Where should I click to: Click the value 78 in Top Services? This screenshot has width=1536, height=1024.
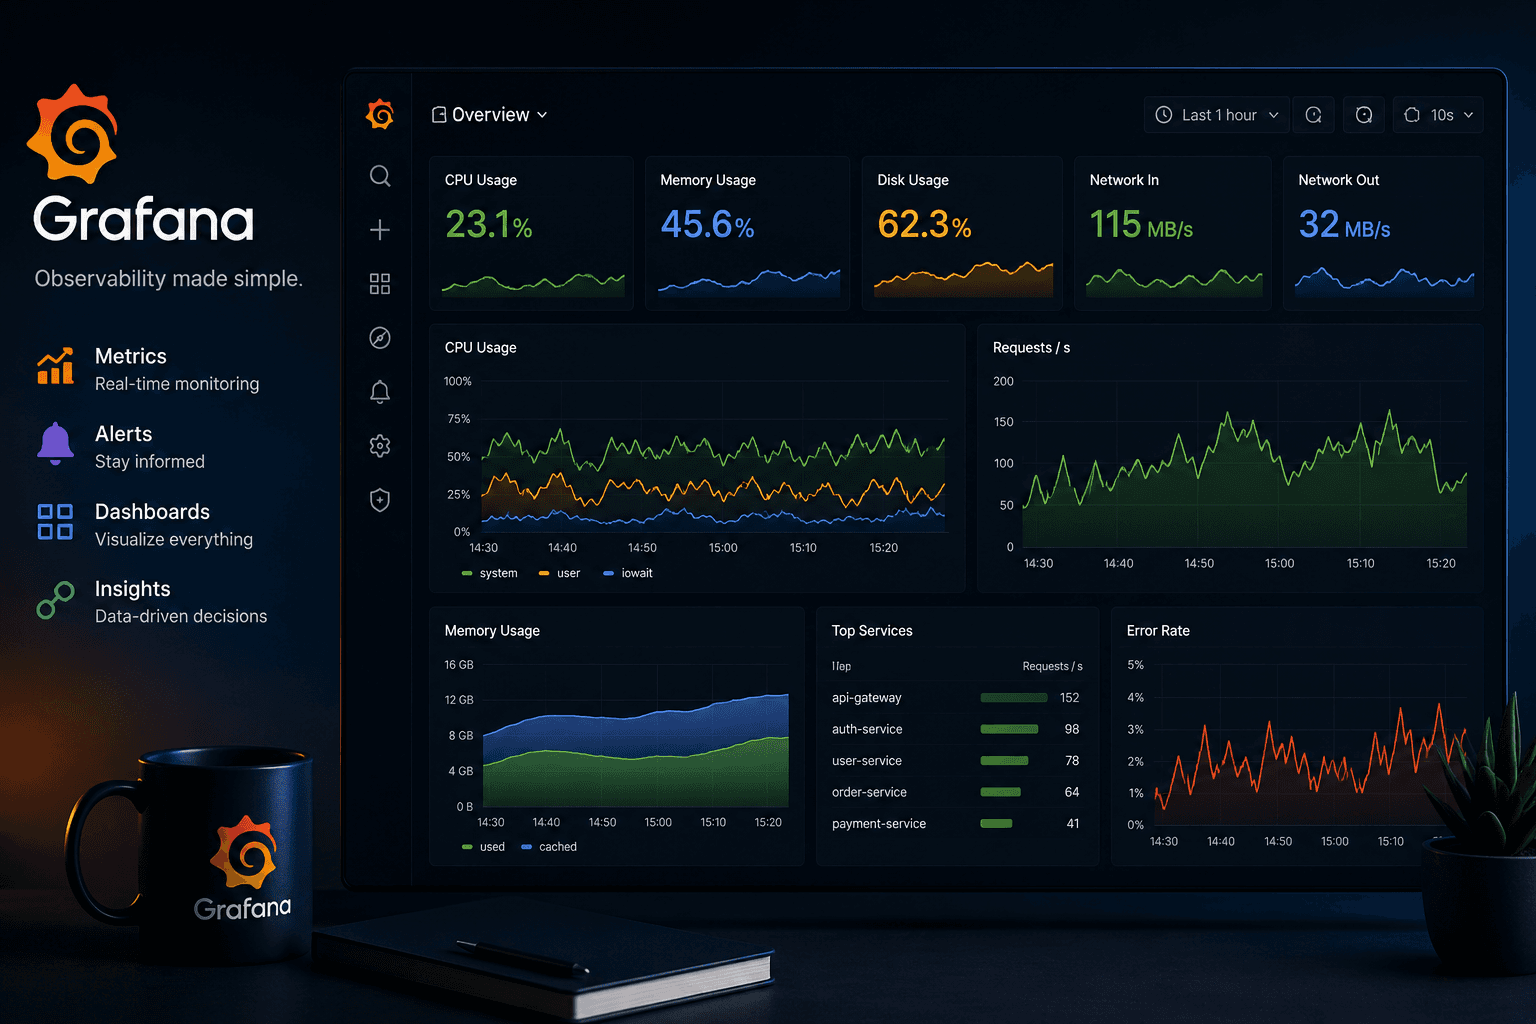(x=1072, y=761)
